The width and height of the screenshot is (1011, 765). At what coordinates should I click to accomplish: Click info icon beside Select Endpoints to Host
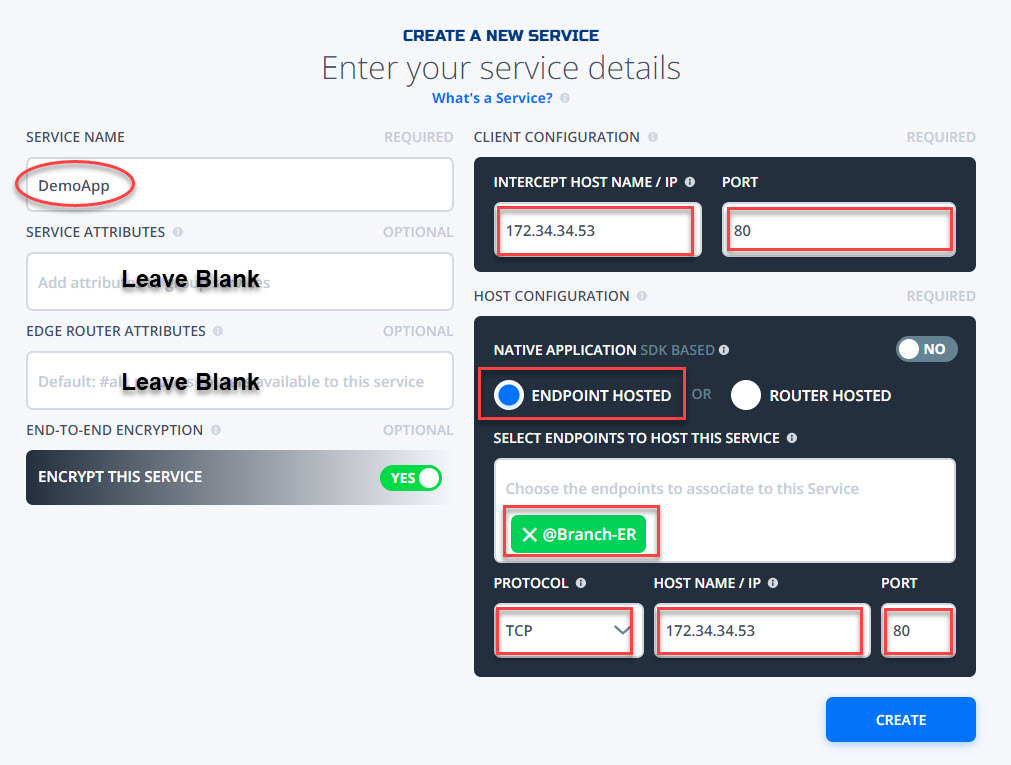(792, 438)
